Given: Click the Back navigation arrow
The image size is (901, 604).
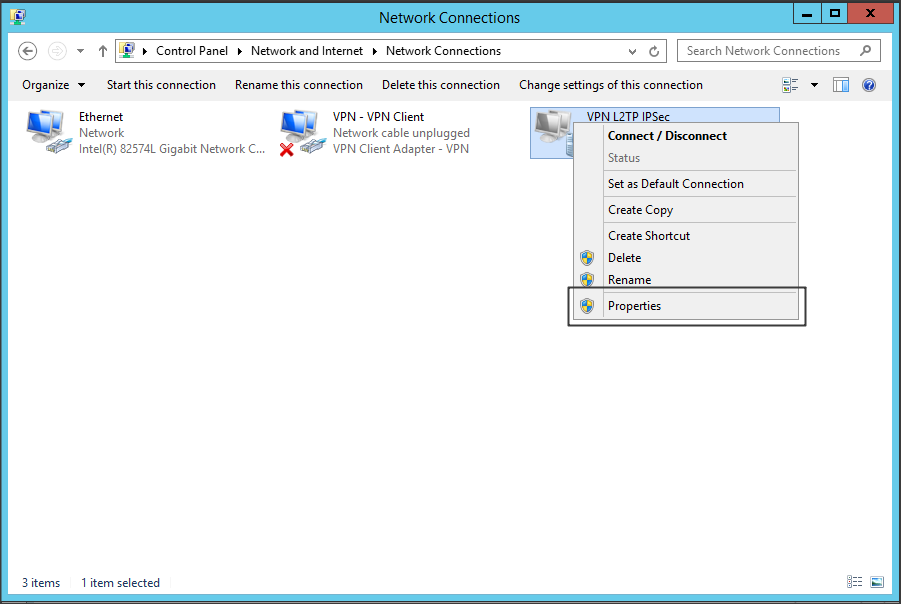Looking at the screenshot, I should tap(28, 51).
